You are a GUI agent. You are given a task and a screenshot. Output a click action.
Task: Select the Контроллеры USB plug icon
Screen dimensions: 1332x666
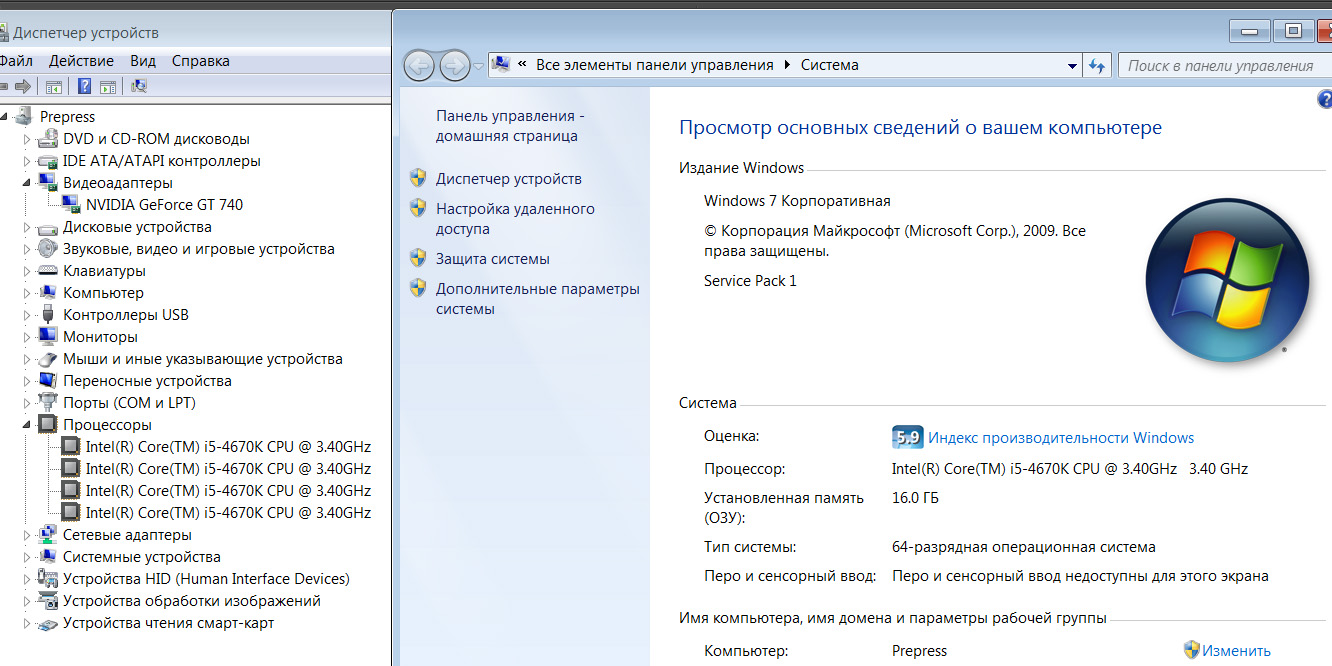47,315
